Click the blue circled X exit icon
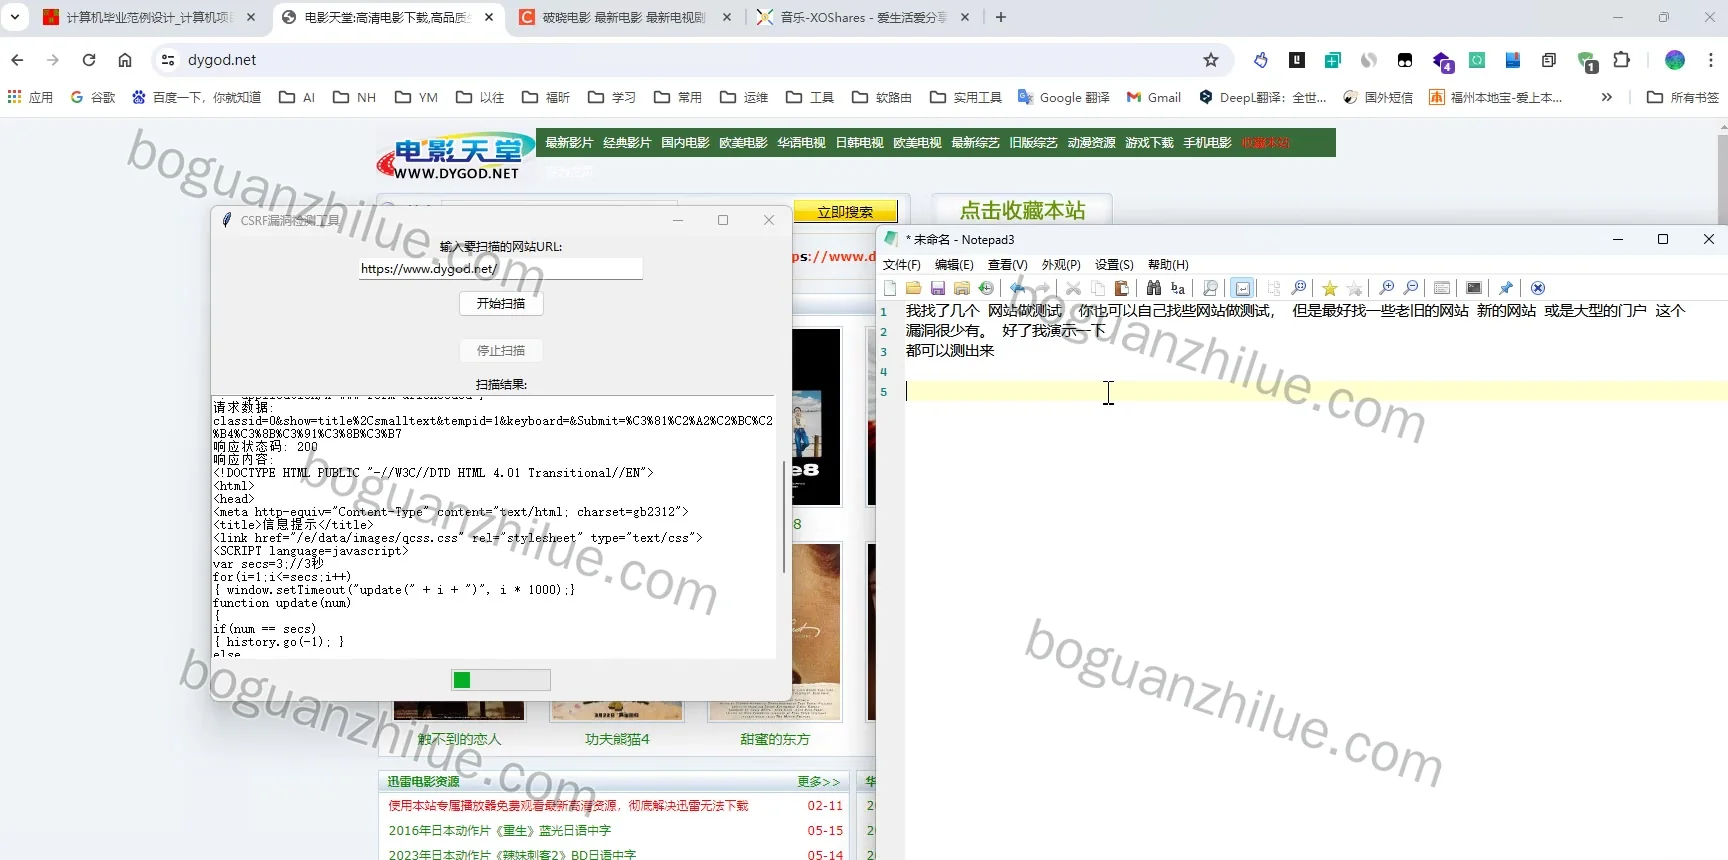 1538,288
